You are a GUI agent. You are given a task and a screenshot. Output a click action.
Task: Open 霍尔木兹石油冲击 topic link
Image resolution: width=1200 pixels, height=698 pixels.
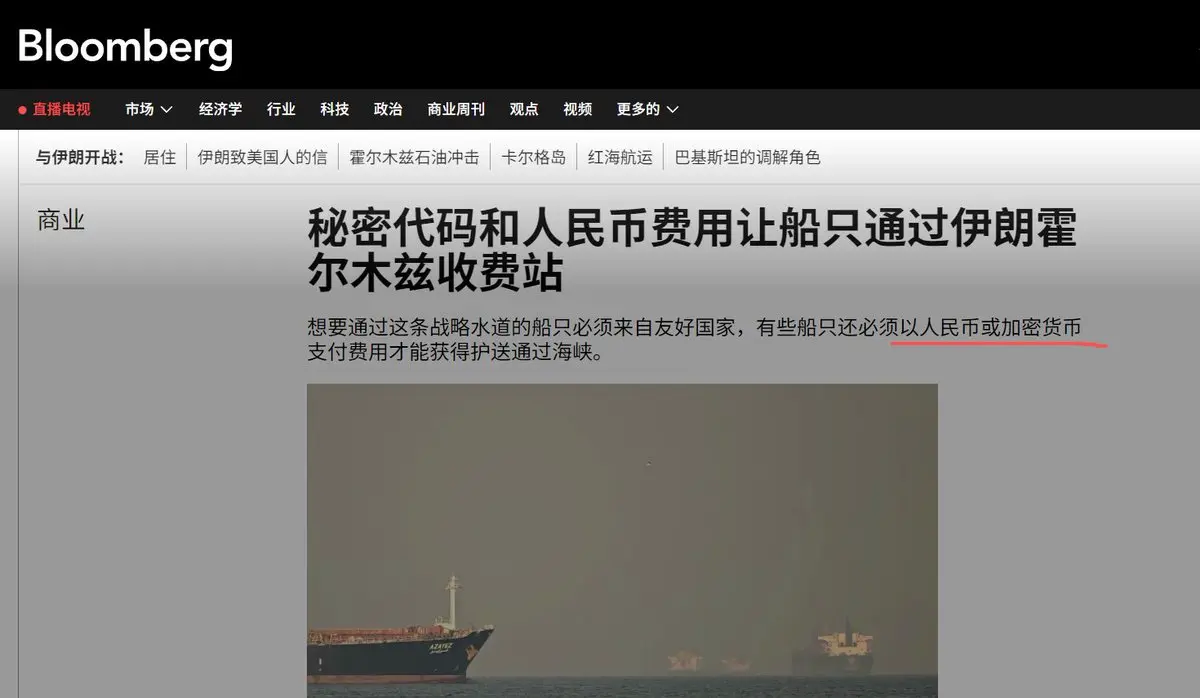pos(414,157)
